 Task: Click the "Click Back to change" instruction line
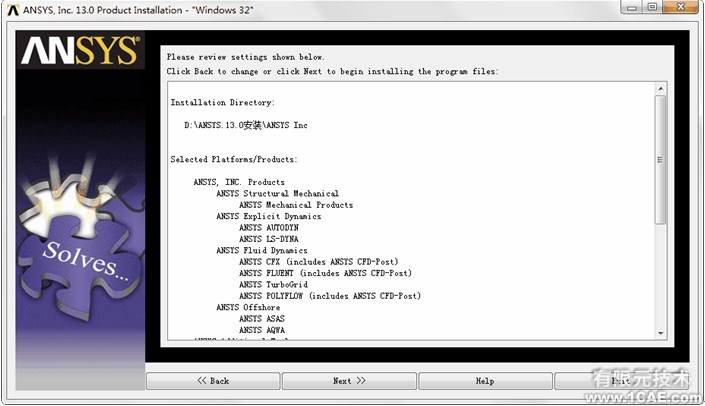pyautogui.click(x=332, y=71)
